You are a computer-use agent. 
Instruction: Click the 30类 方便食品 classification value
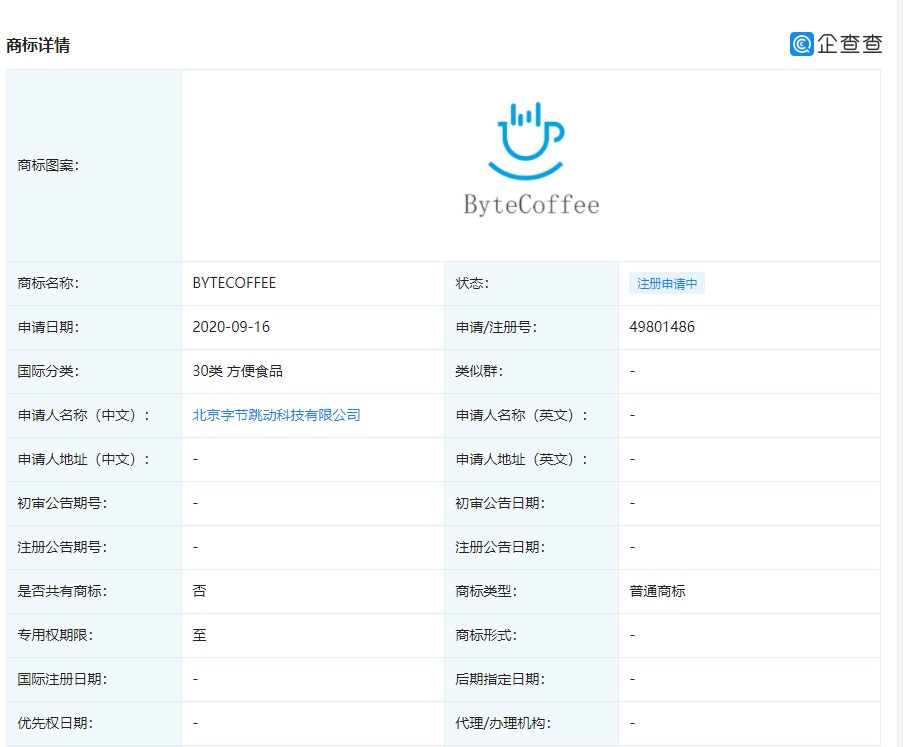tap(237, 371)
